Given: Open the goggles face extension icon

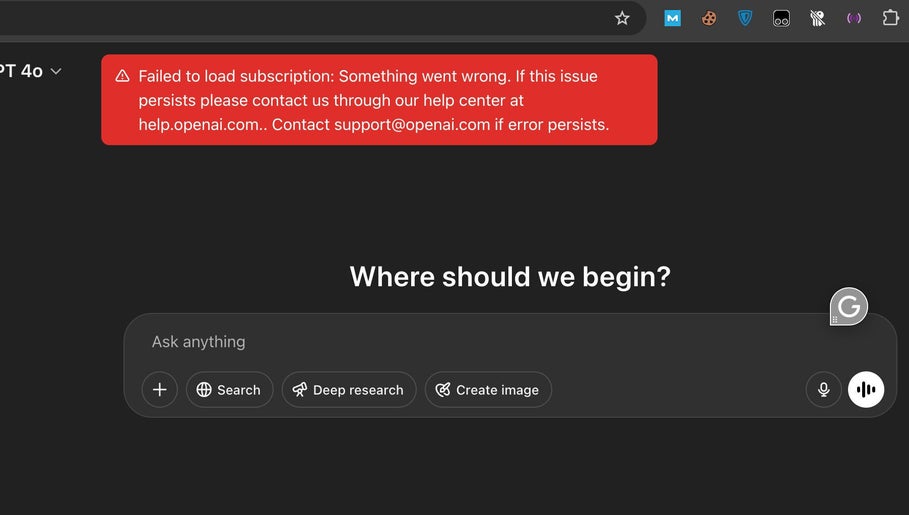Looking at the screenshot, I should click(781, 19).
